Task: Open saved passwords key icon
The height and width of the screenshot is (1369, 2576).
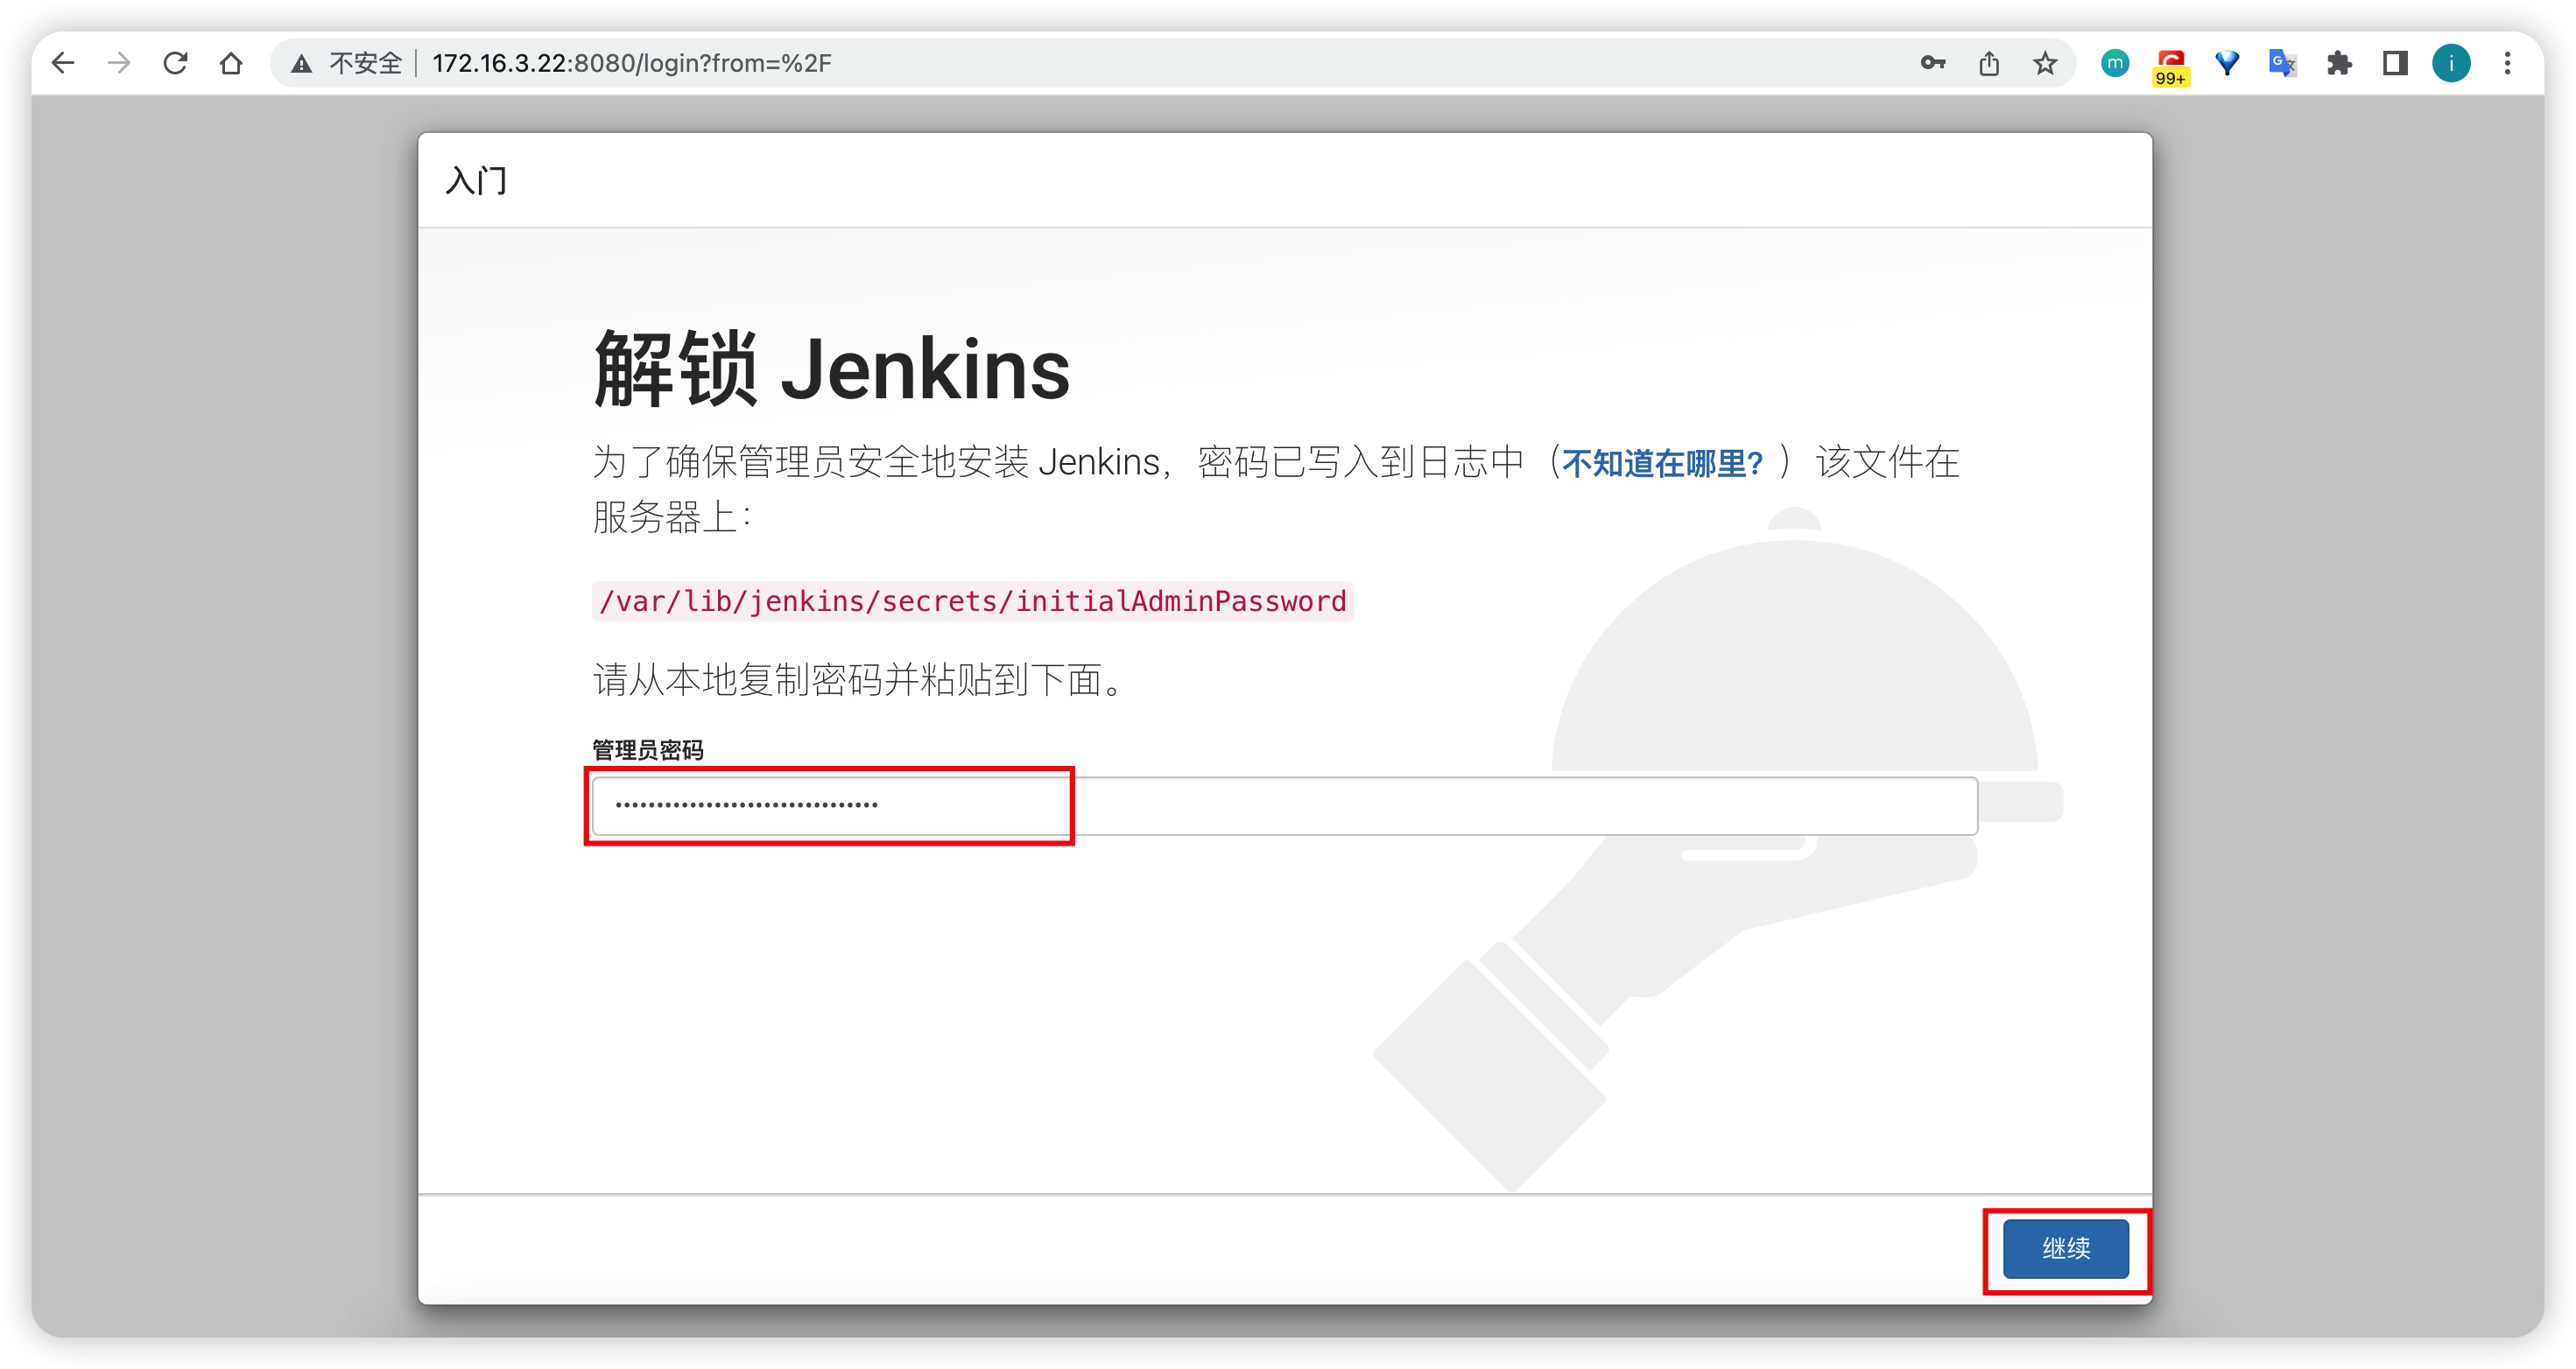Action: (1933, 63)
